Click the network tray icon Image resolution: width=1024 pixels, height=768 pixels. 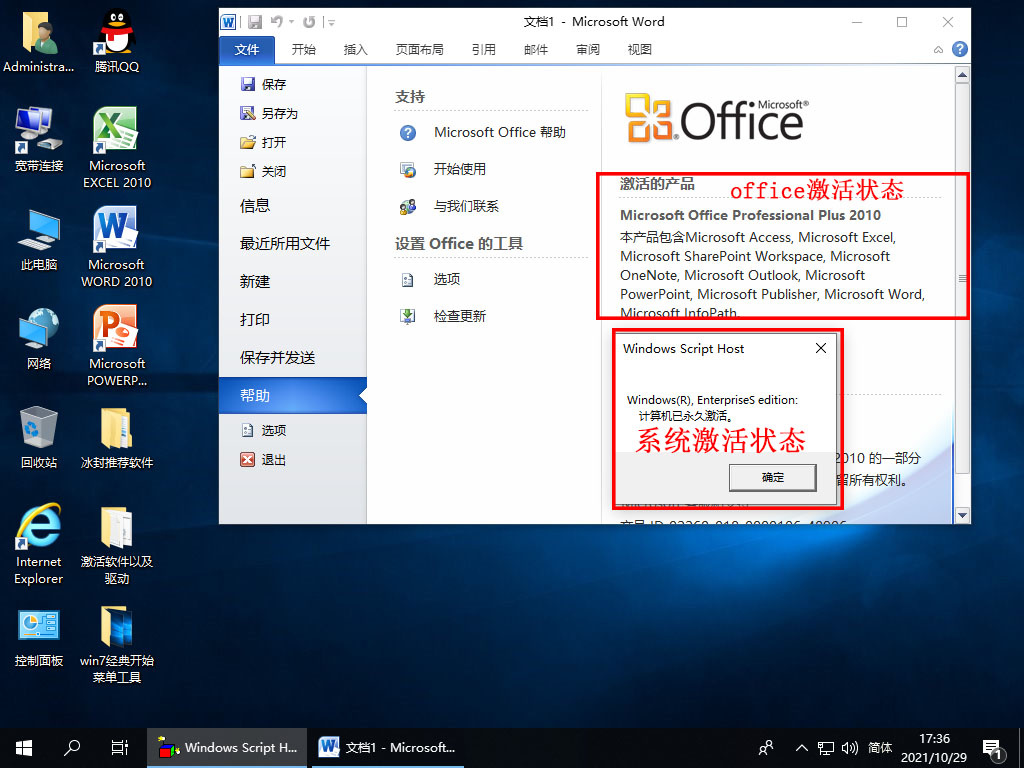coord(825,748)
